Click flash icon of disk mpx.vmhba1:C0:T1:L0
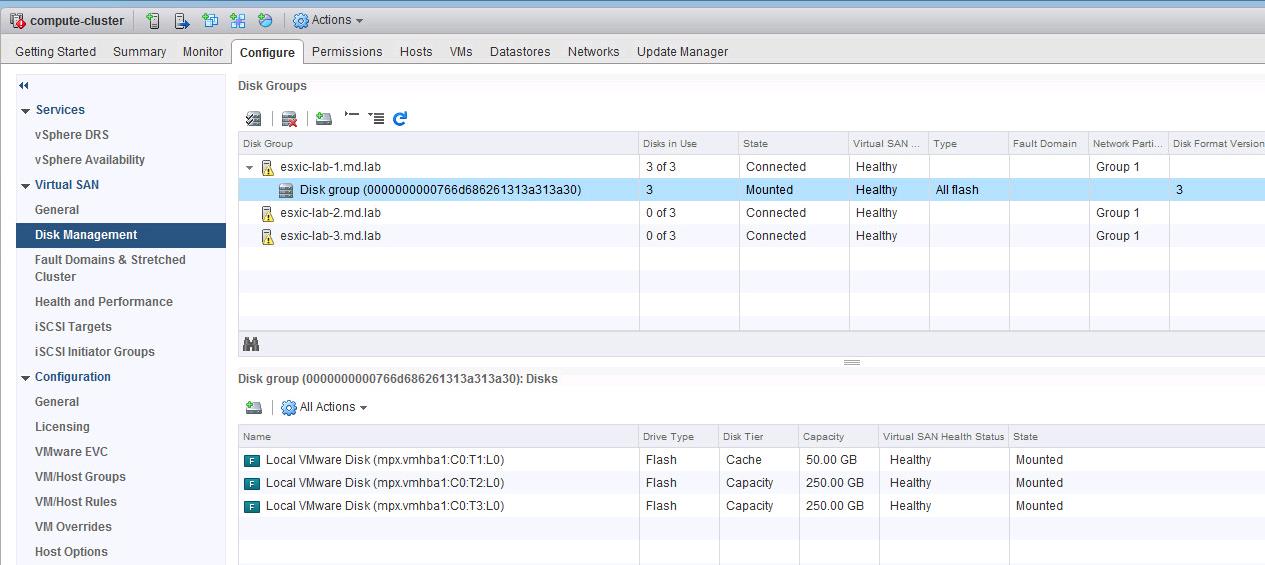Viewport: 1265px width, 565px height. (x=252, y=460)
